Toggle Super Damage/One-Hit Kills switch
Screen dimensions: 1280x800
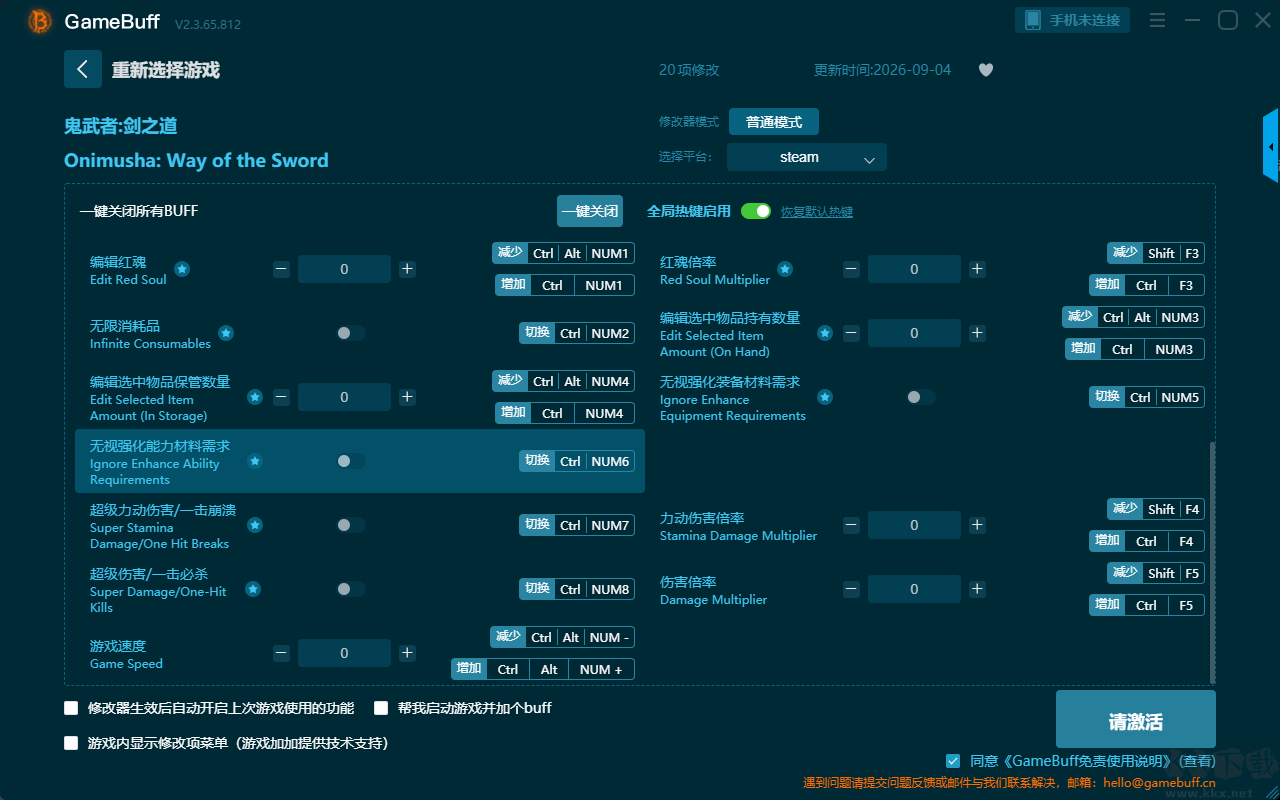(351, 589)
